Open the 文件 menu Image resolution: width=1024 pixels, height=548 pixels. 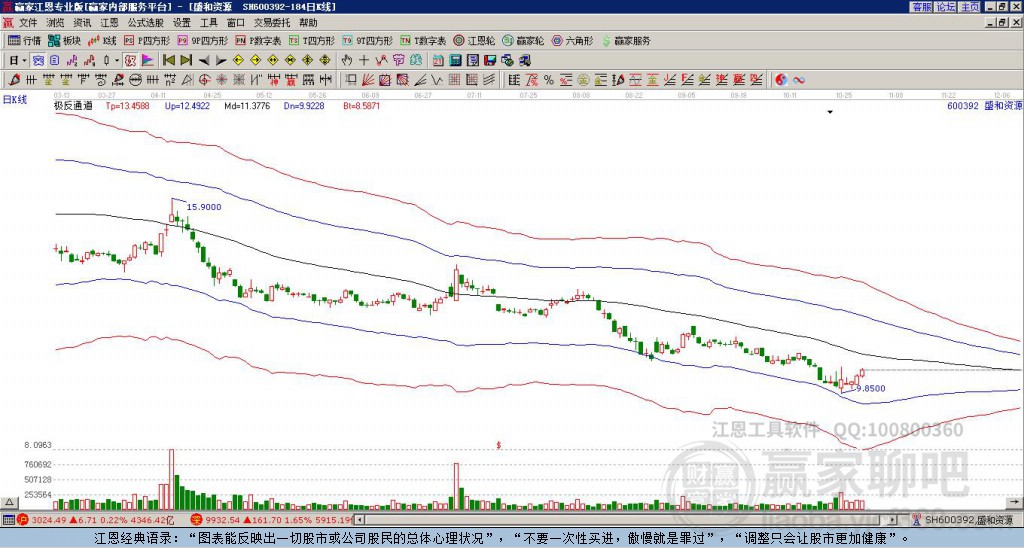click(x=28, y=23)
